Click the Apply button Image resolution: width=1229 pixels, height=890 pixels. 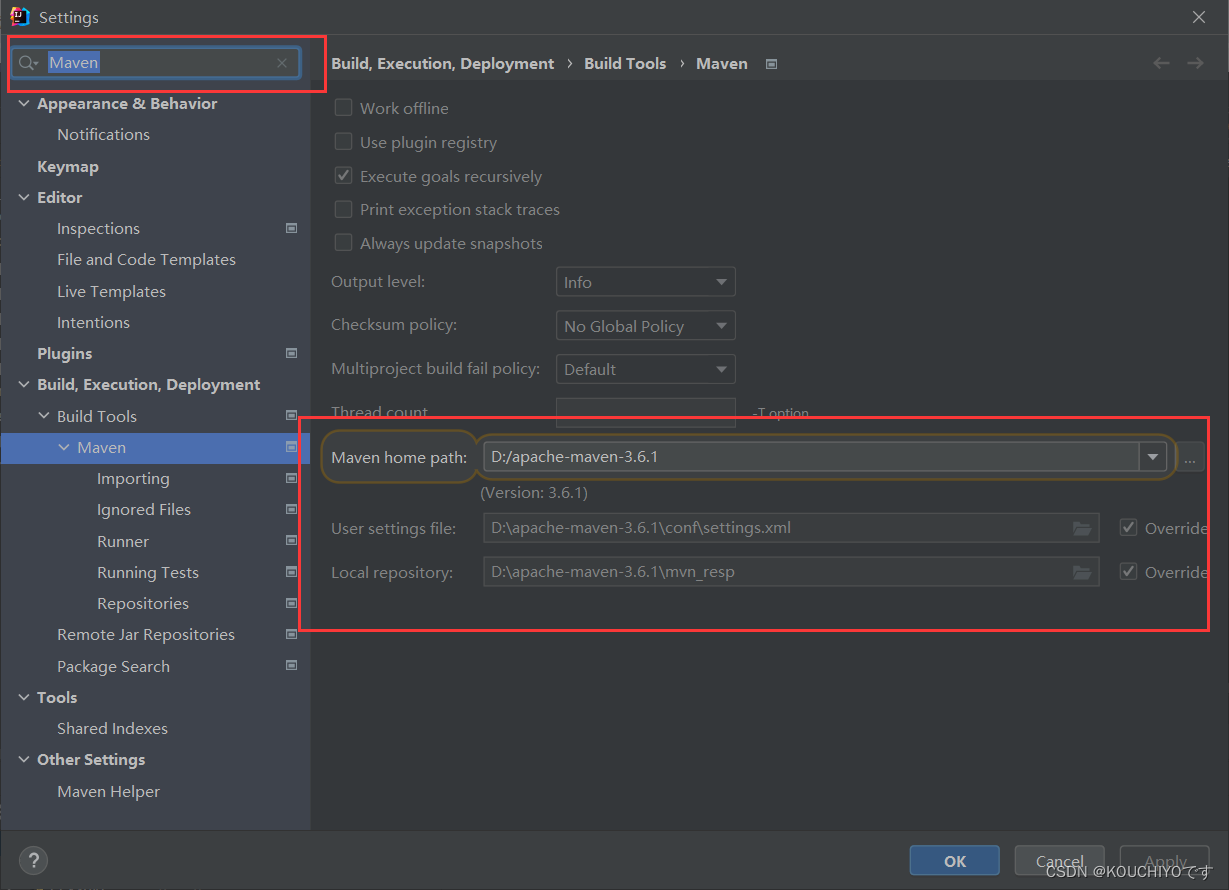[1164, 861]
